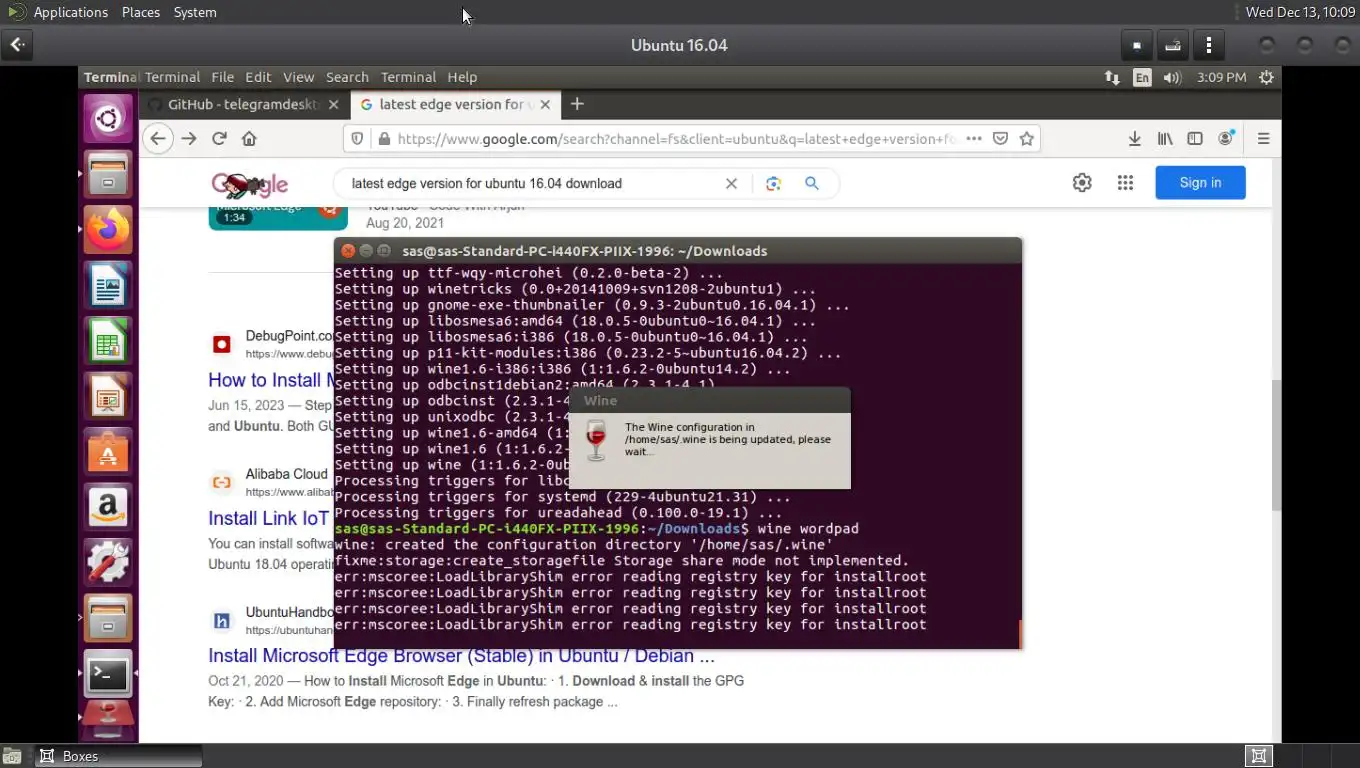Screen dimensions: 1360x768
Task: Open the session power gear menu
Action: [x=1266, y=77]
